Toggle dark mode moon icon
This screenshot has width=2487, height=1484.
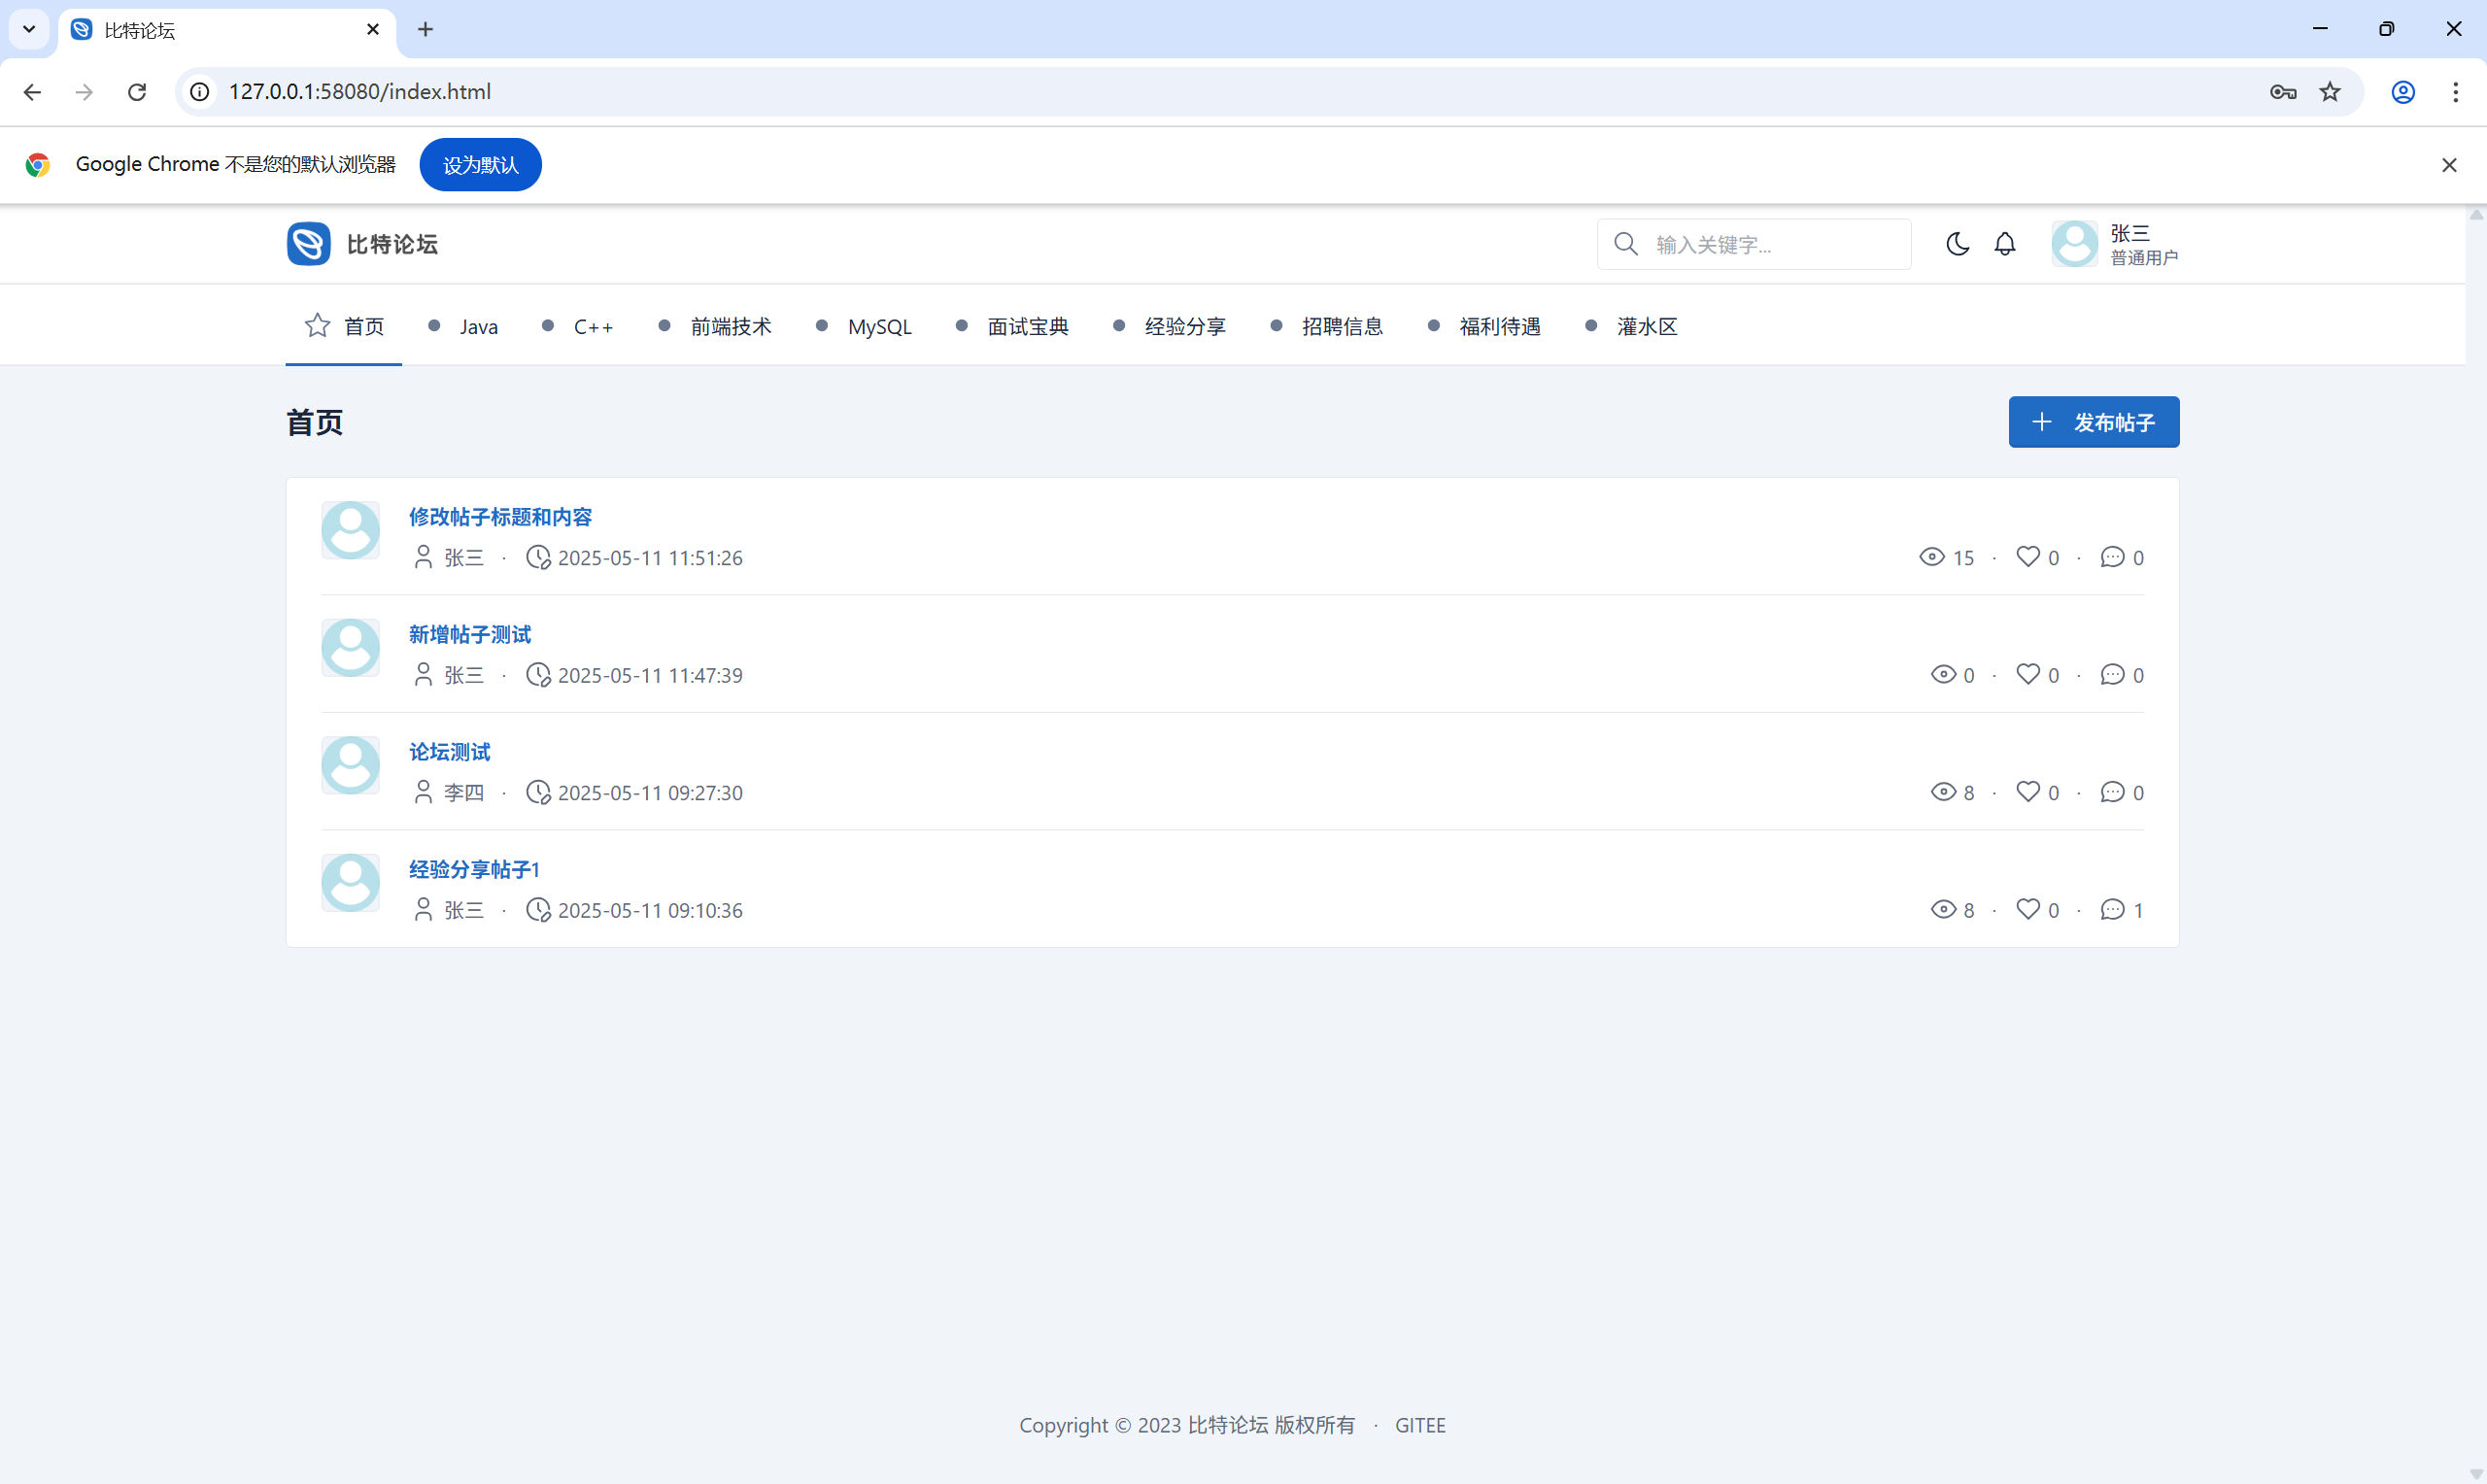[1957, 244]
